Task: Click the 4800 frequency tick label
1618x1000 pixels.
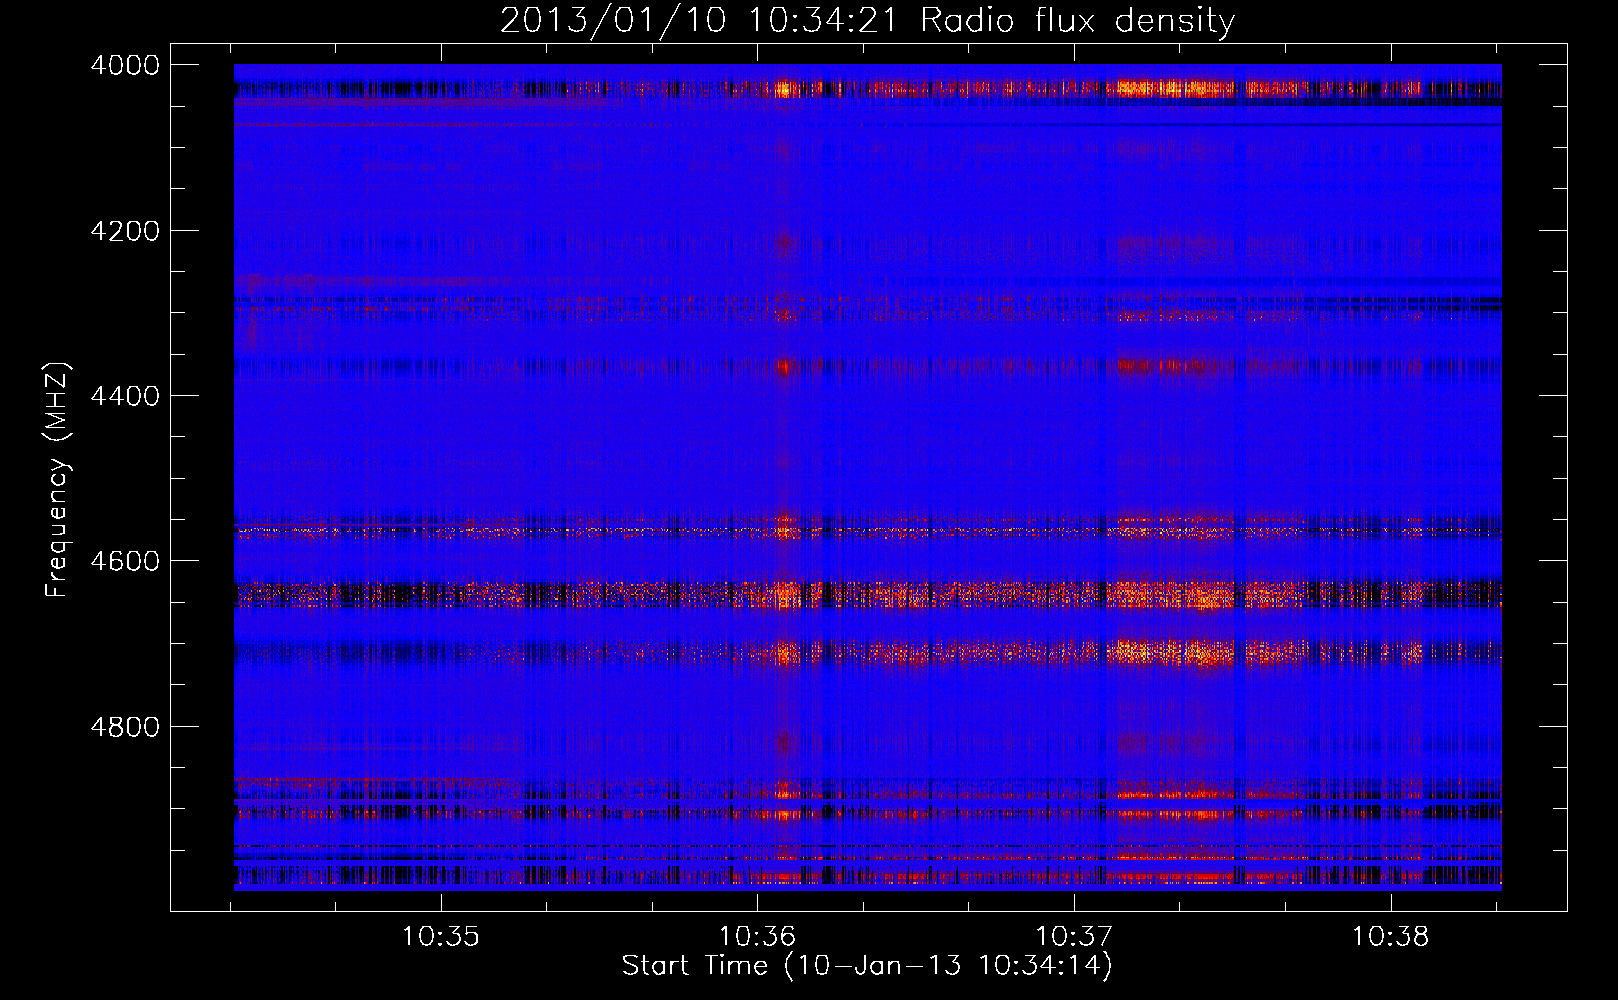Action: tap(125, 726)
